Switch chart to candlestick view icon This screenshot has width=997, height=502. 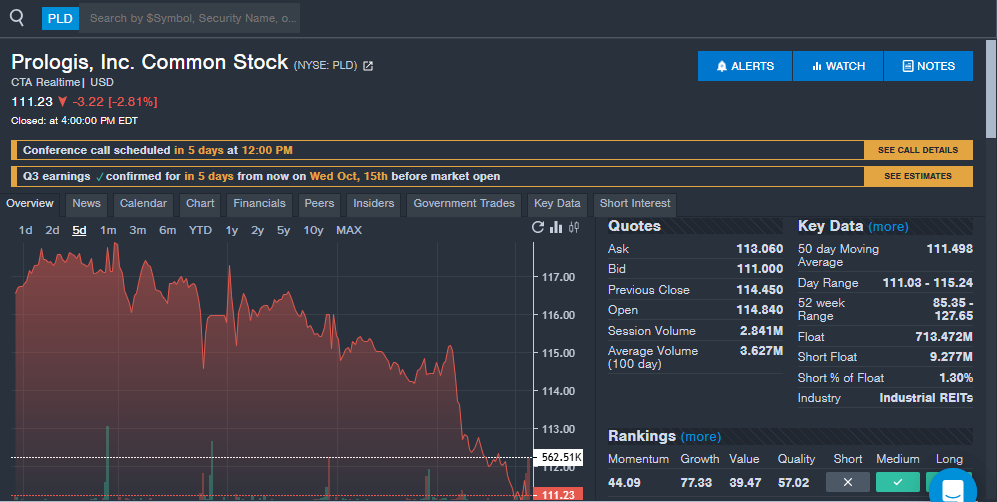pyautogui.click(x=574, y=228)
